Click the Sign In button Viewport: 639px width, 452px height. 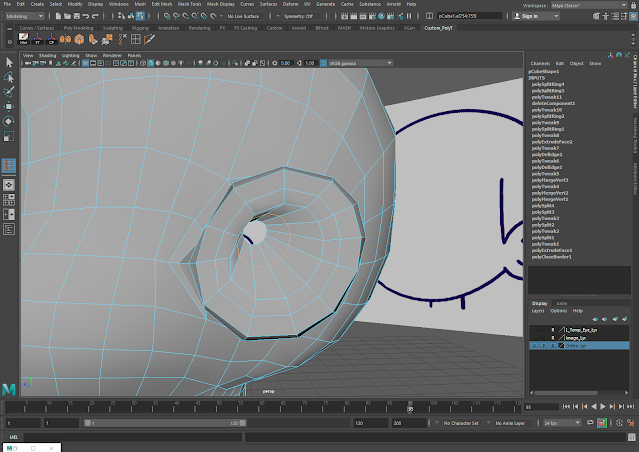[528, 16]
